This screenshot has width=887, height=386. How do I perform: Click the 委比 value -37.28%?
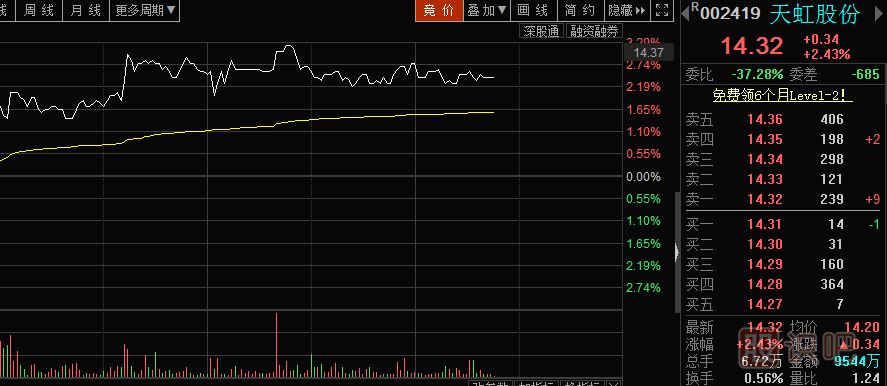pos(757,74)
